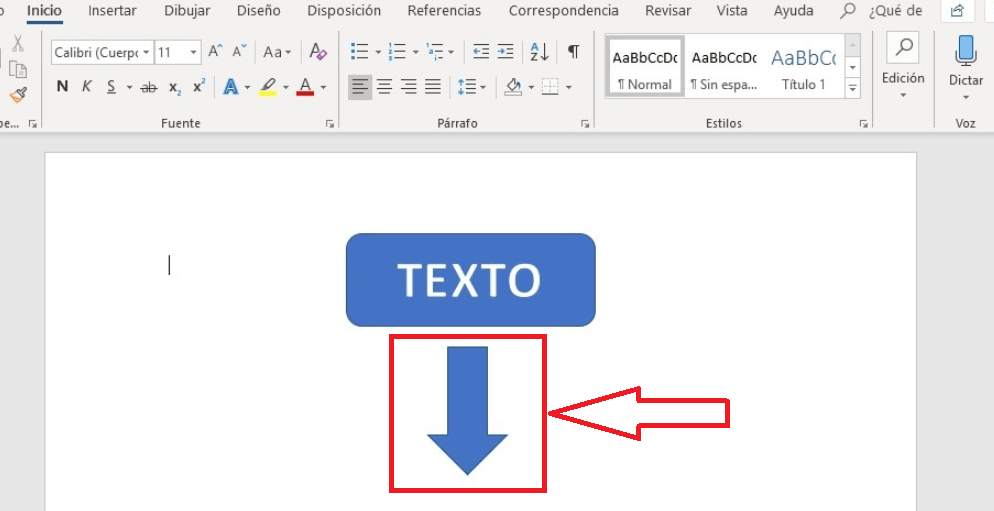Screen dimensions: 994x511
Task: Open the borders dropdown arrow
Action: click(569, 87)
